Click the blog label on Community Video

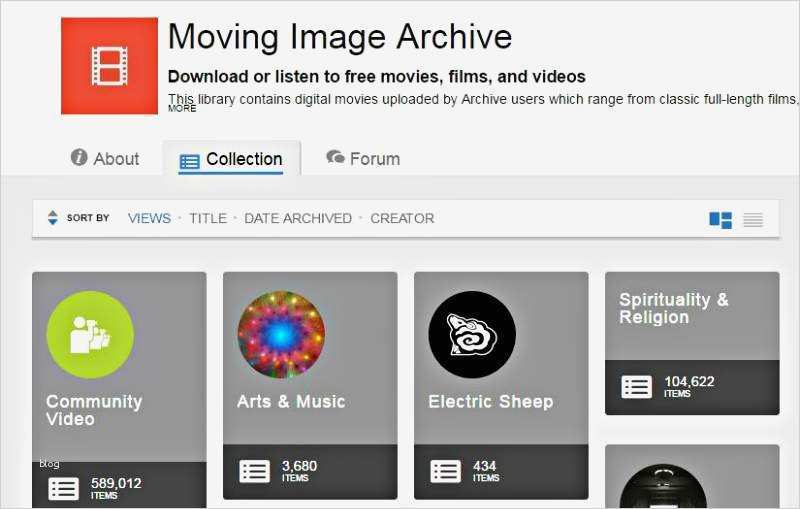coord(49,464)
